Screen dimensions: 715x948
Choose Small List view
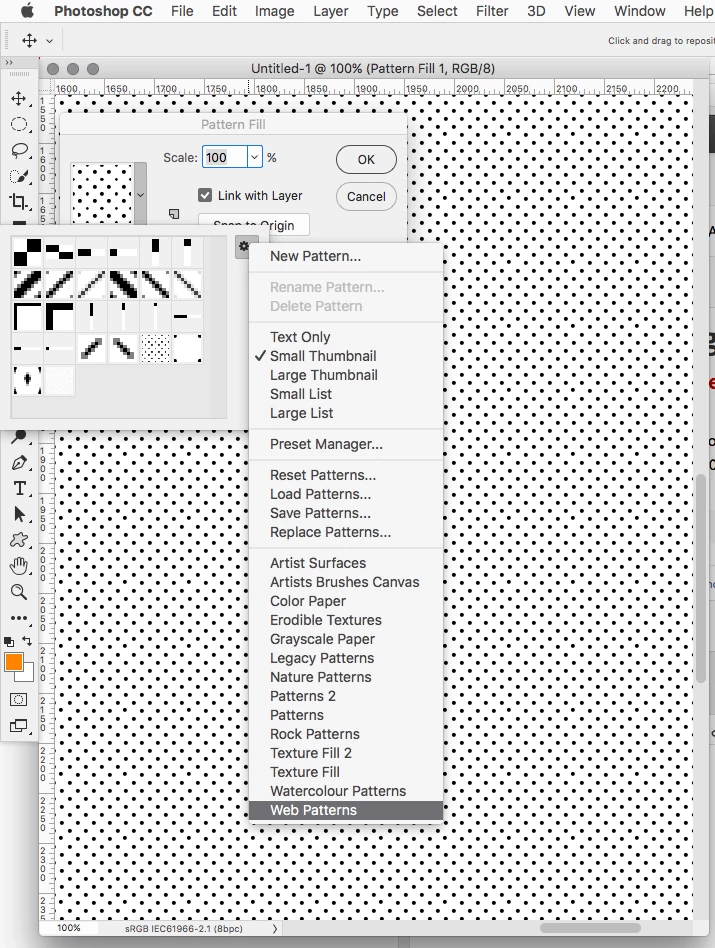pyautogui.click(x=346, y=394)
